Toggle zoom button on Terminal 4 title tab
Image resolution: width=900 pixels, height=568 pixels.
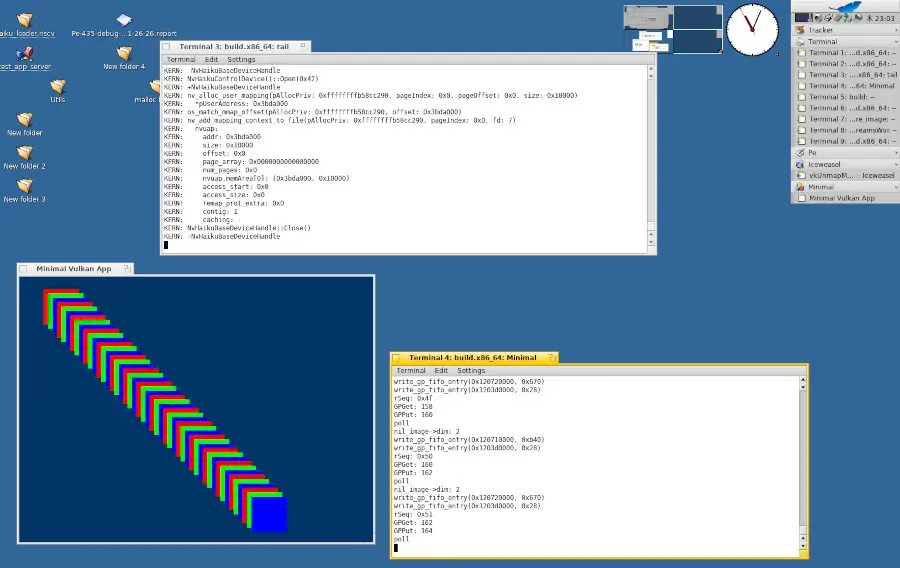pos(552,357)
